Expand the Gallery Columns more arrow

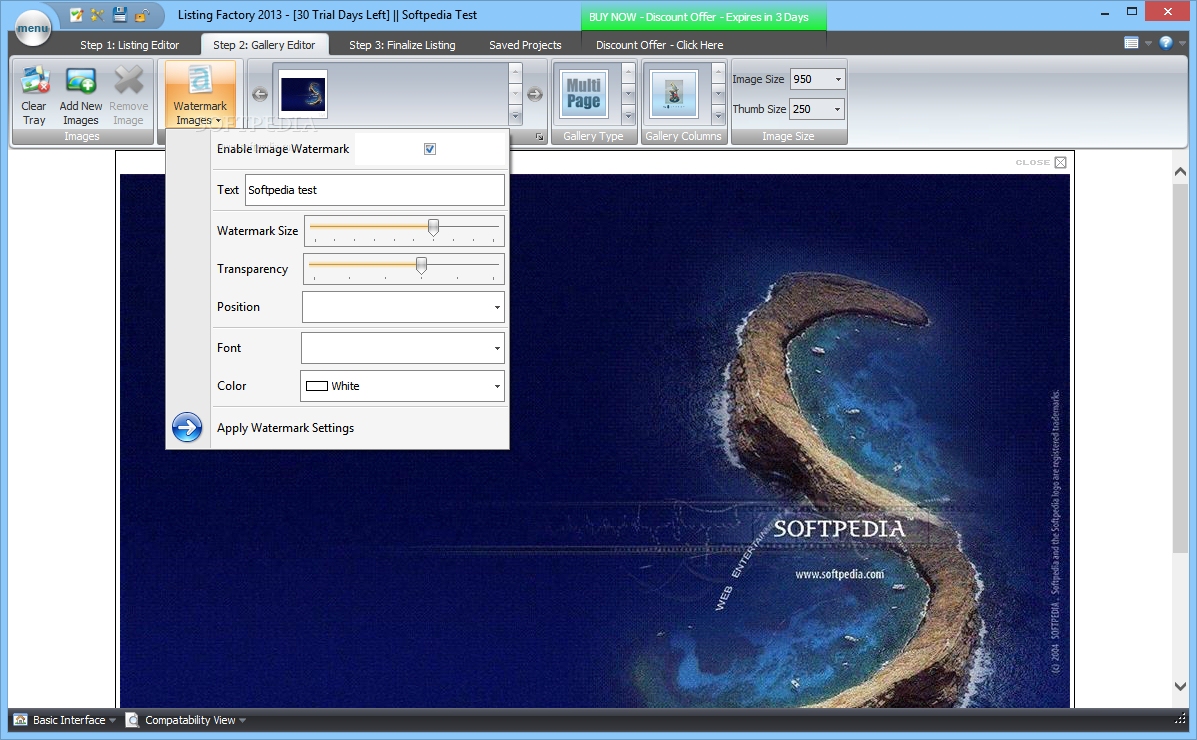718,116
